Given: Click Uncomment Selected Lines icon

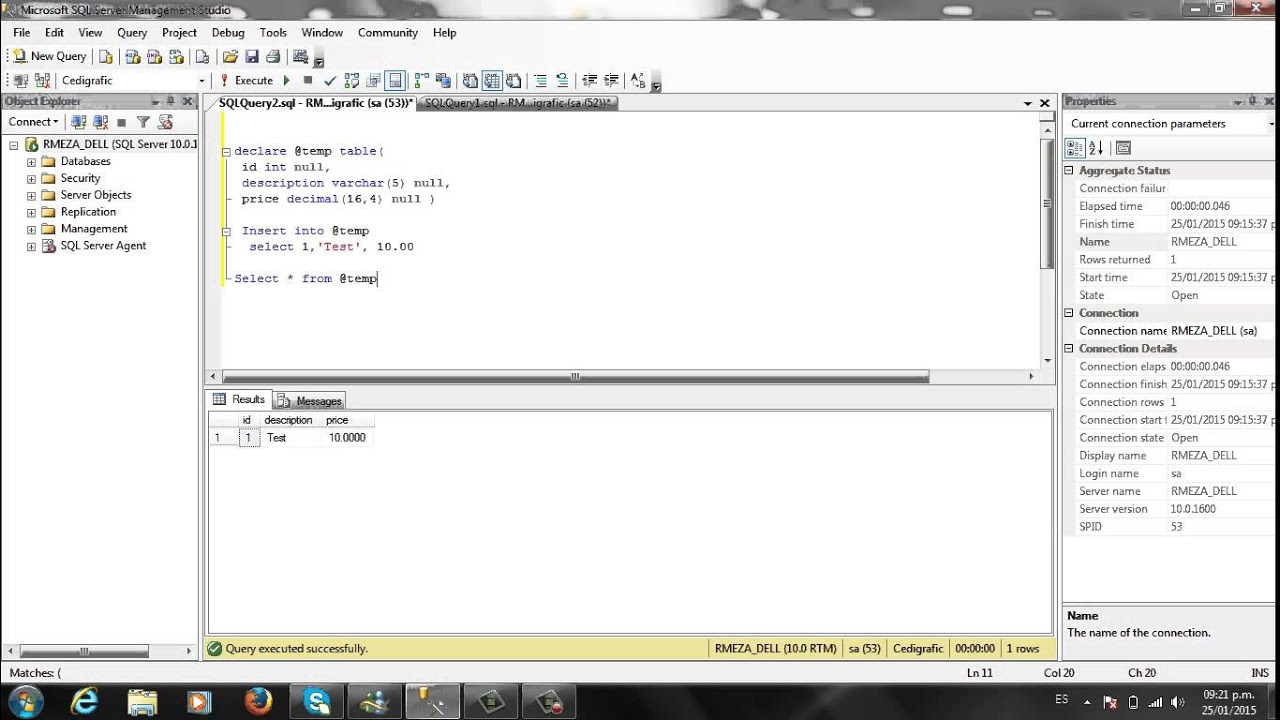Looking at the screenshot, I should (562, 81).
